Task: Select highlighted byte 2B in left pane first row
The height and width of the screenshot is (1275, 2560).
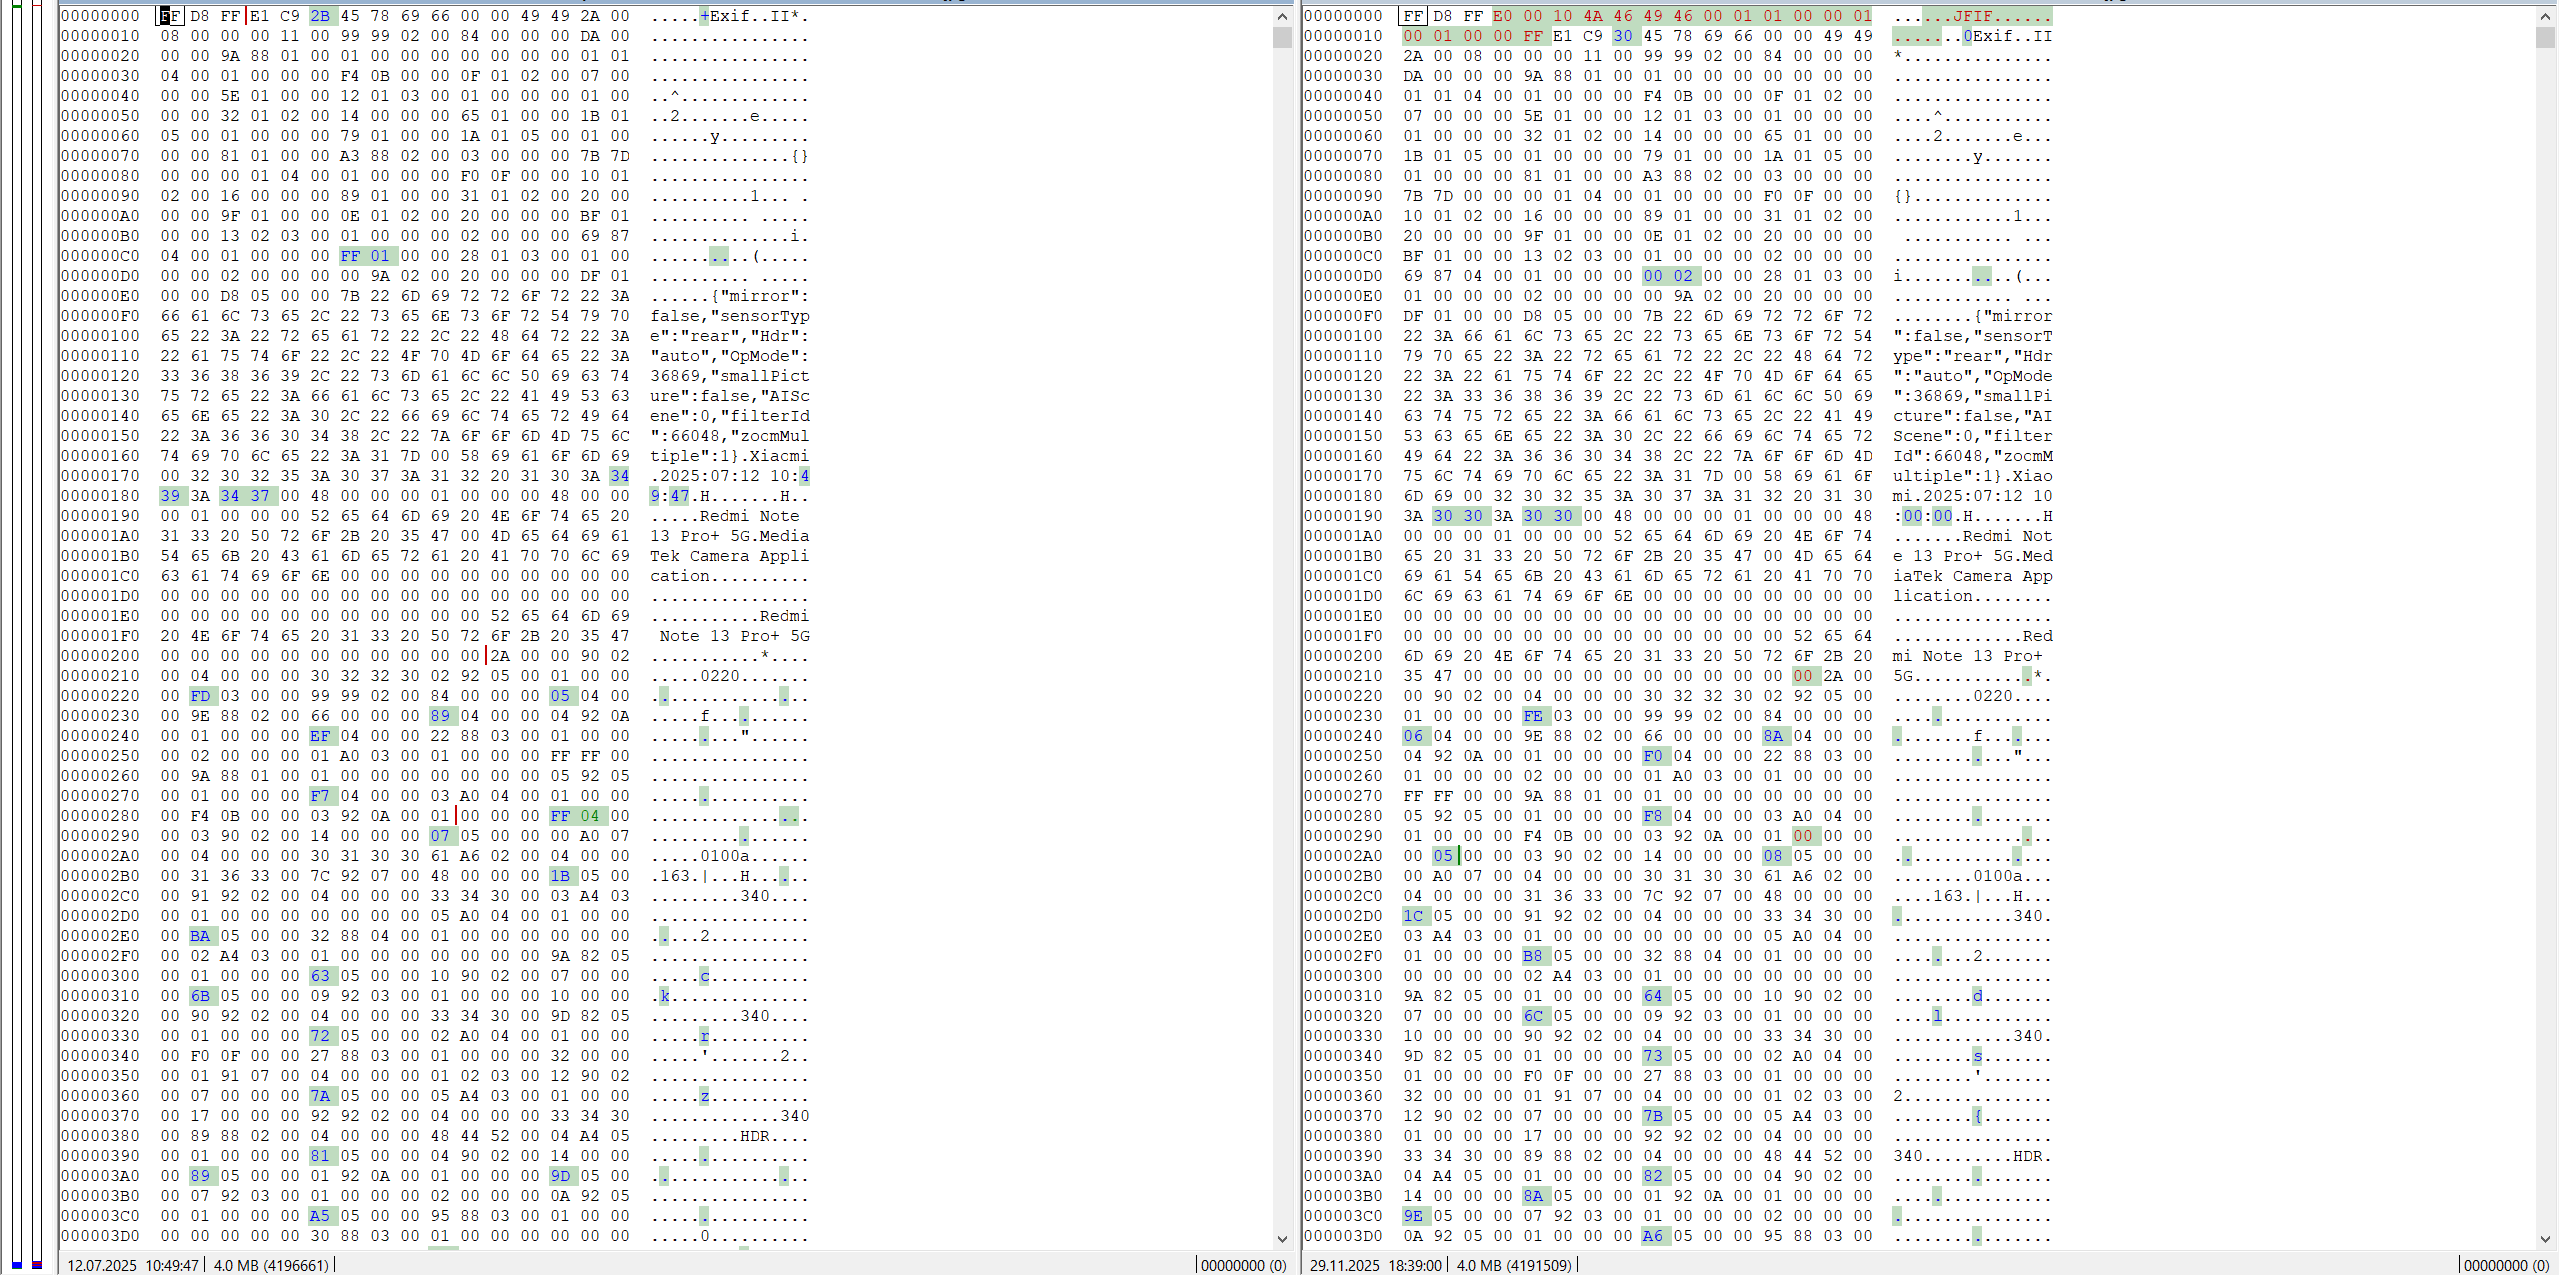Action: [320, 16]
